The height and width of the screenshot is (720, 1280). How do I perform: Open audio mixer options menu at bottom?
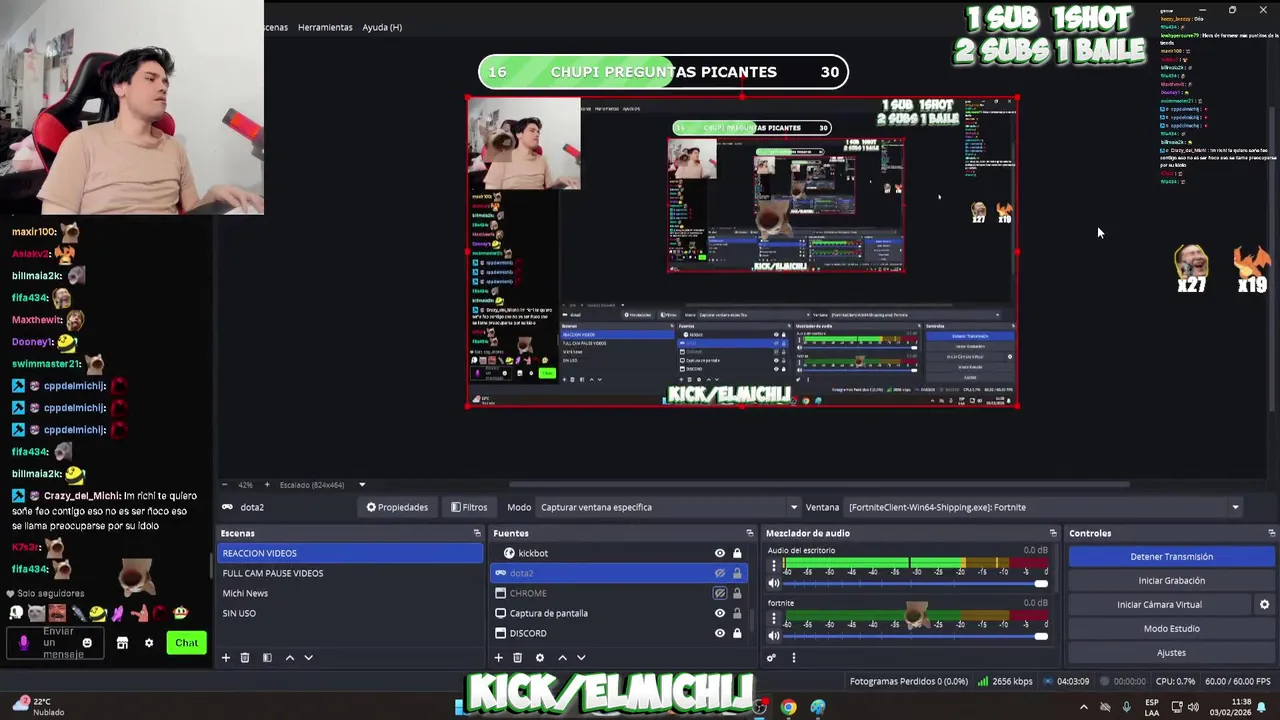794,658
